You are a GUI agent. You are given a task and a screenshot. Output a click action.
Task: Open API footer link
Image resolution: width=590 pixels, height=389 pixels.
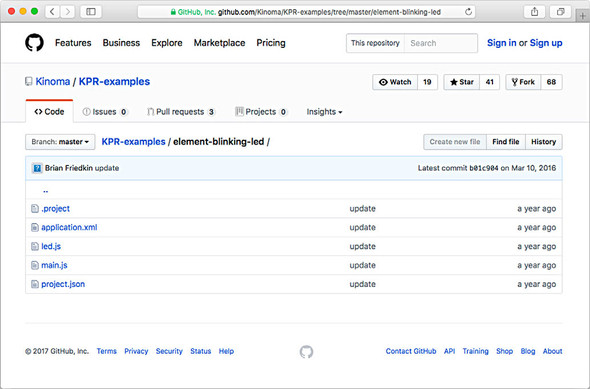(449, 351)
